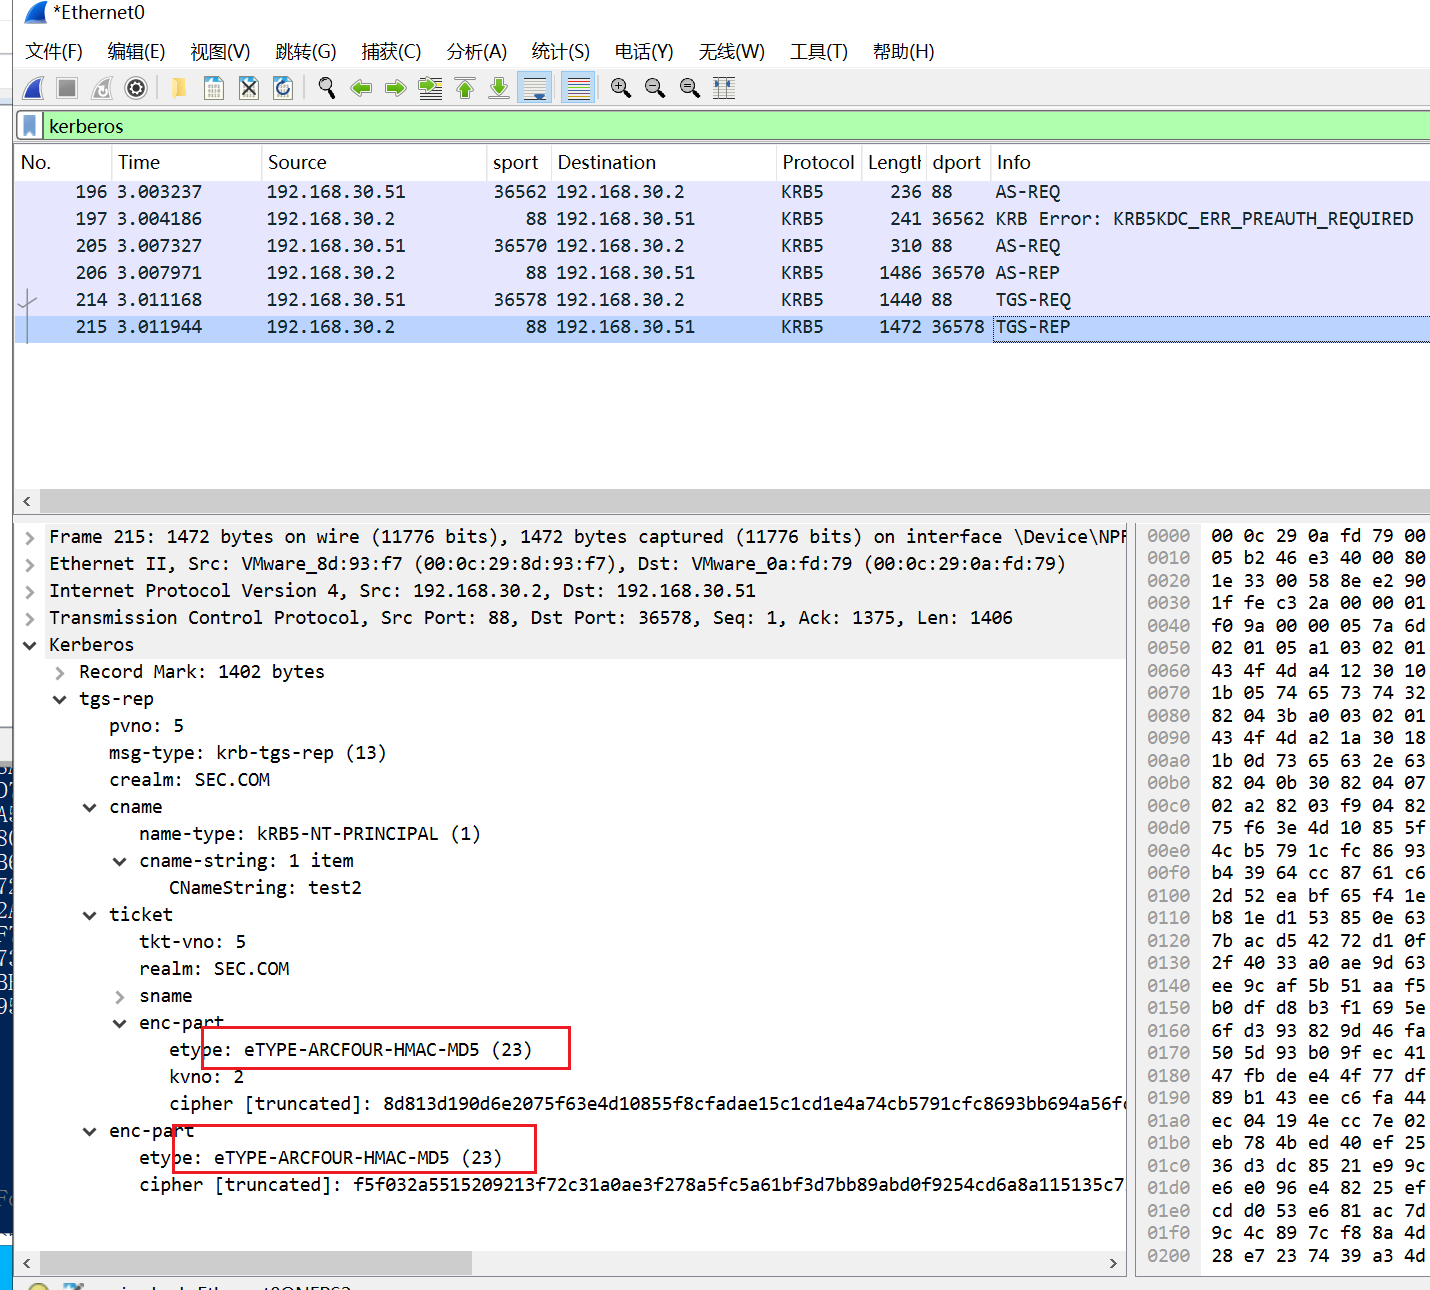Click the open capture file folder icon

tap(178, 88)
